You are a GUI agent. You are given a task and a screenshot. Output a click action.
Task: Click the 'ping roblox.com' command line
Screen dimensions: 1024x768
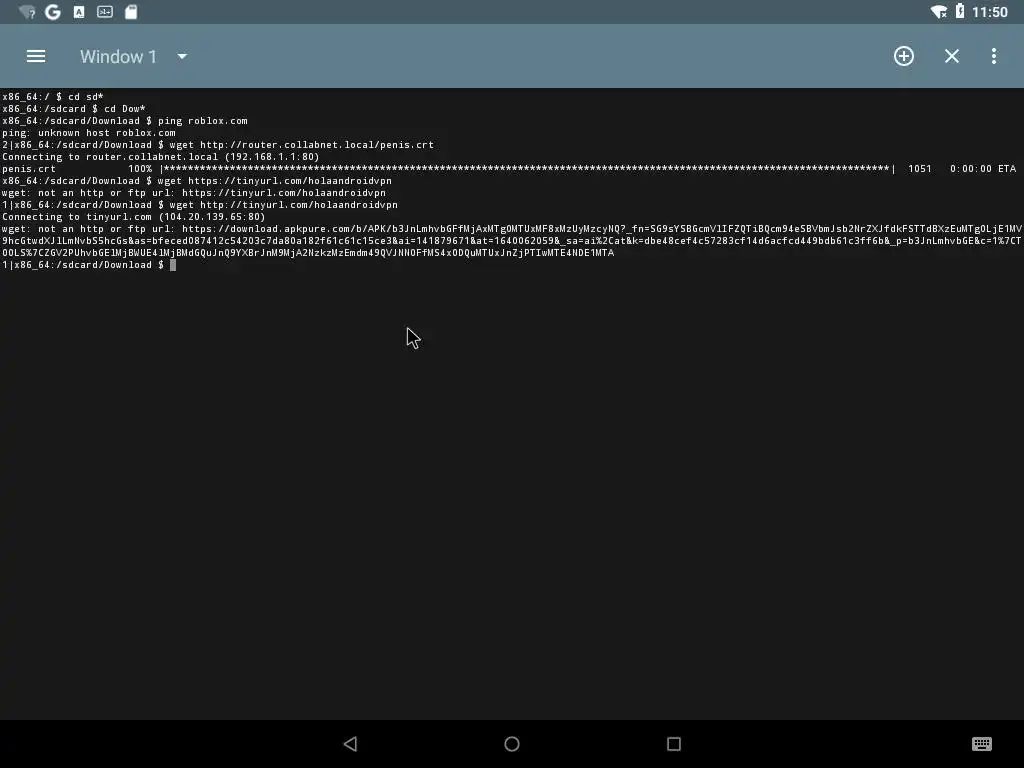pos(125,121)
